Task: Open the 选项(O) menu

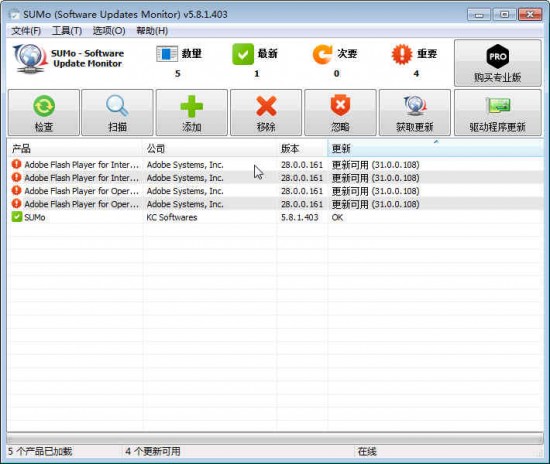Action: [x=109, y=31]
